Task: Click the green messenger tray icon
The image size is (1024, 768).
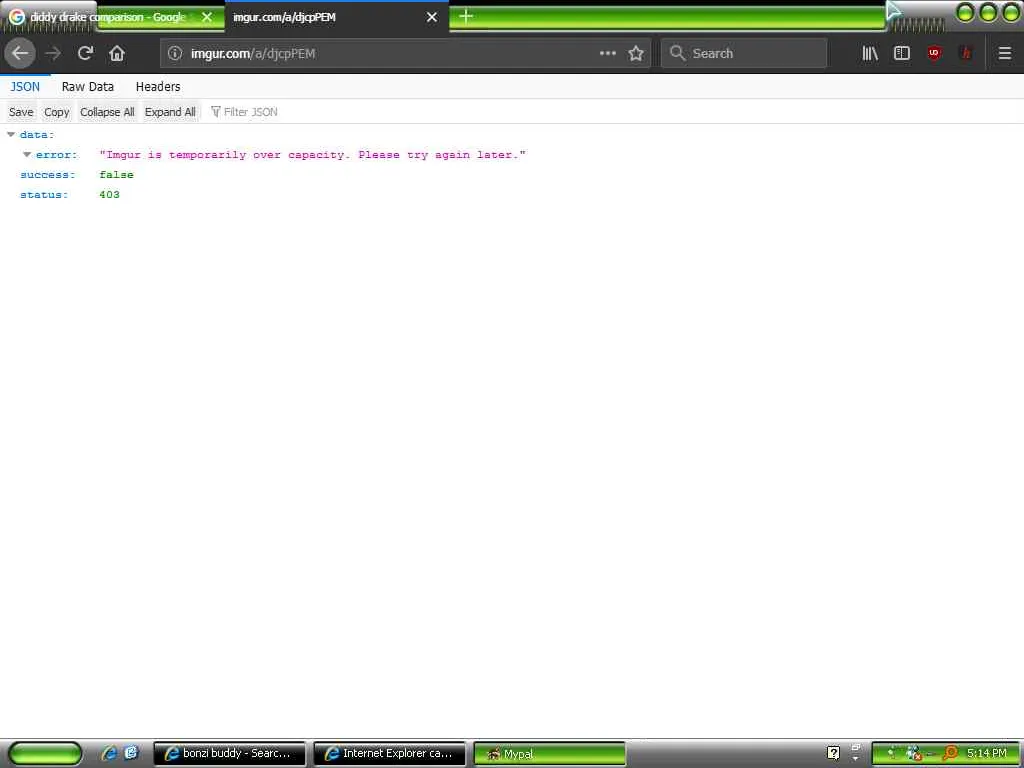Action: (892, 753)
